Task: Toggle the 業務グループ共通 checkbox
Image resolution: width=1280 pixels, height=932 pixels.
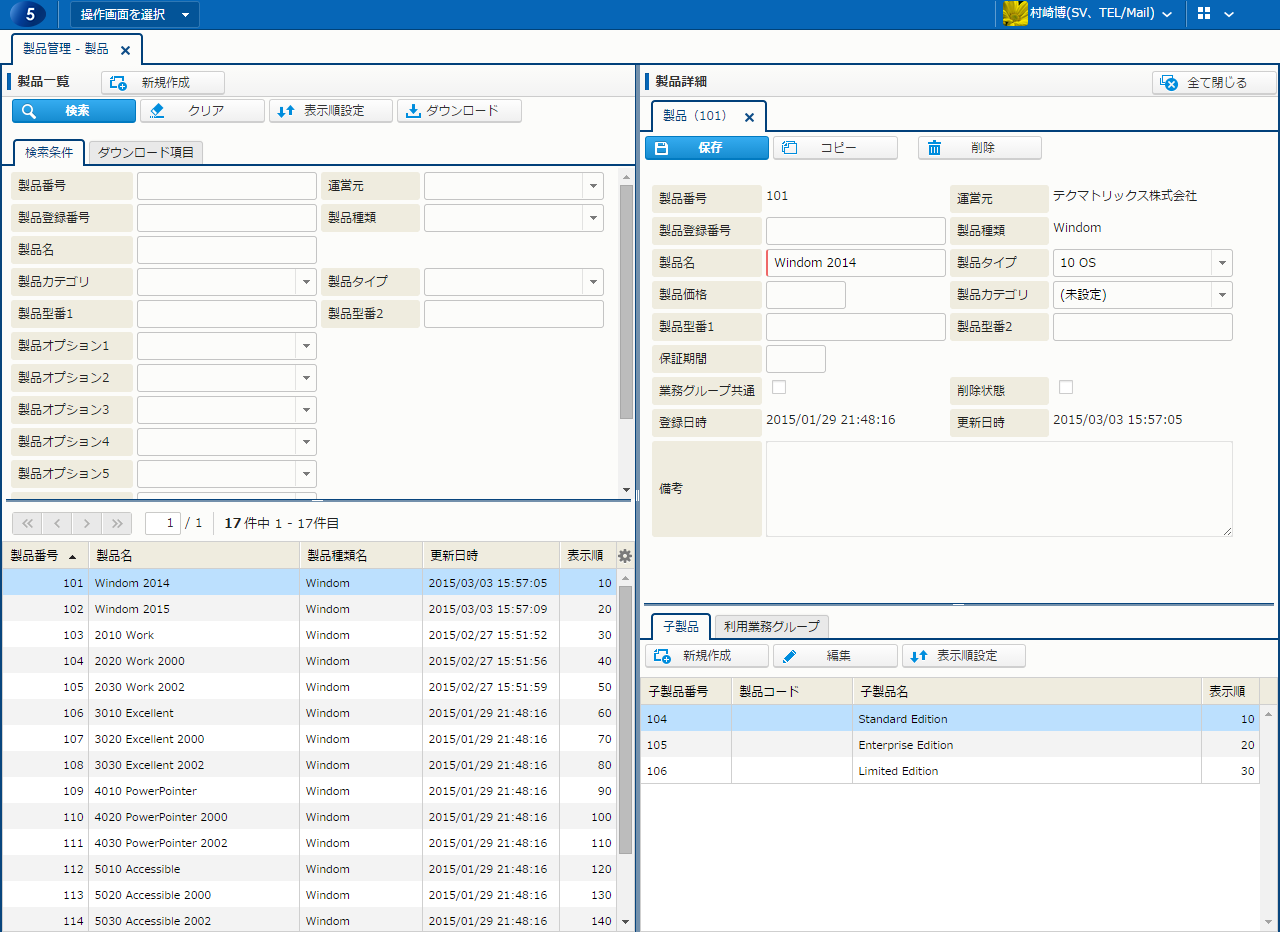Action: (x=779, y=387)
